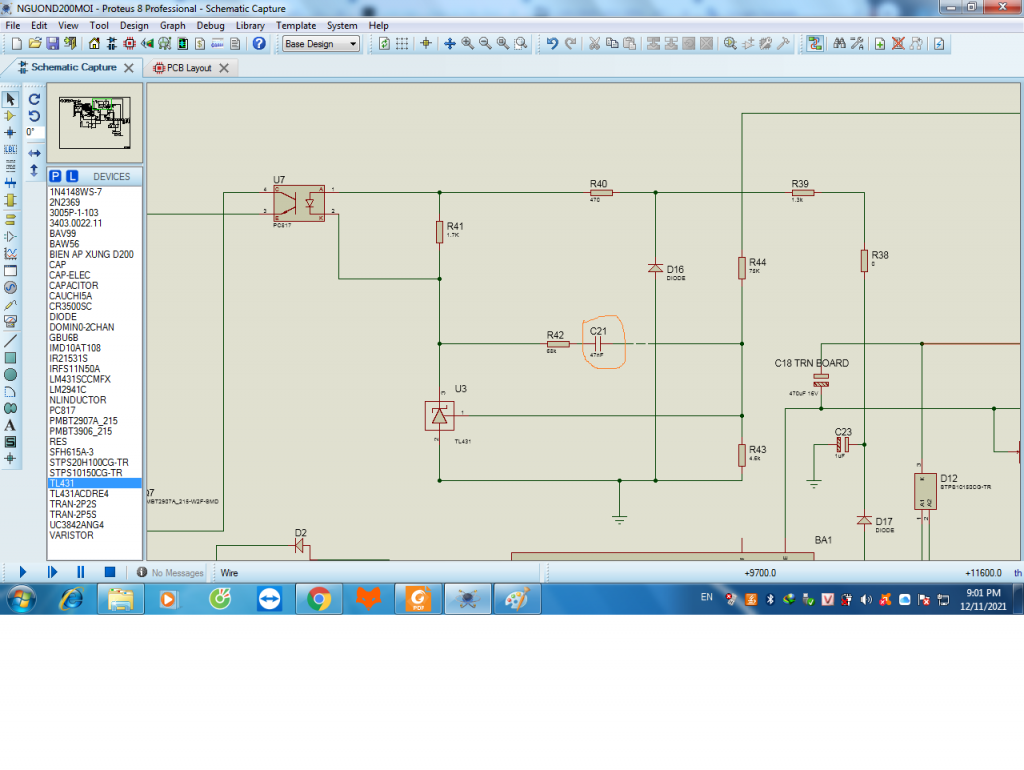Select the Junction dot mode tool
The width and height of the screenshot is (1024, 770).
pyautogui.click(x=11, y=132)
